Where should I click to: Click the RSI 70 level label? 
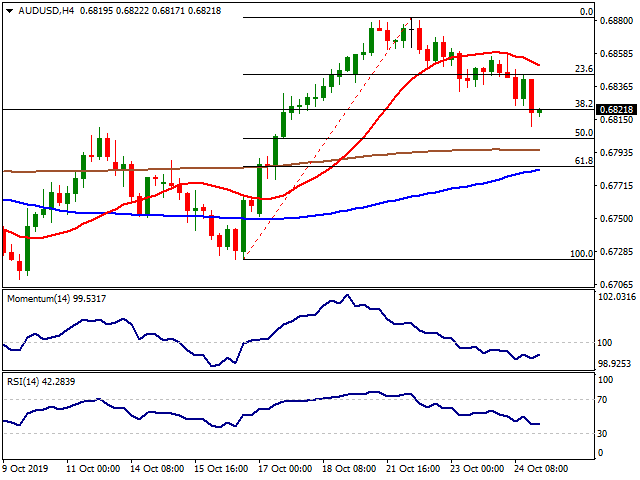tap(602, 400)
